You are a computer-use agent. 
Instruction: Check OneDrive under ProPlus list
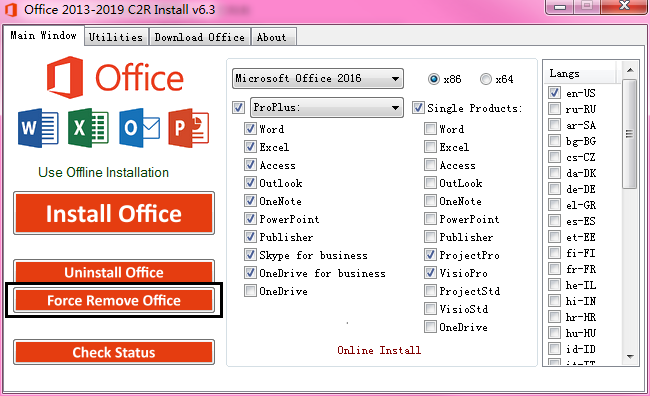pos(250,291)
